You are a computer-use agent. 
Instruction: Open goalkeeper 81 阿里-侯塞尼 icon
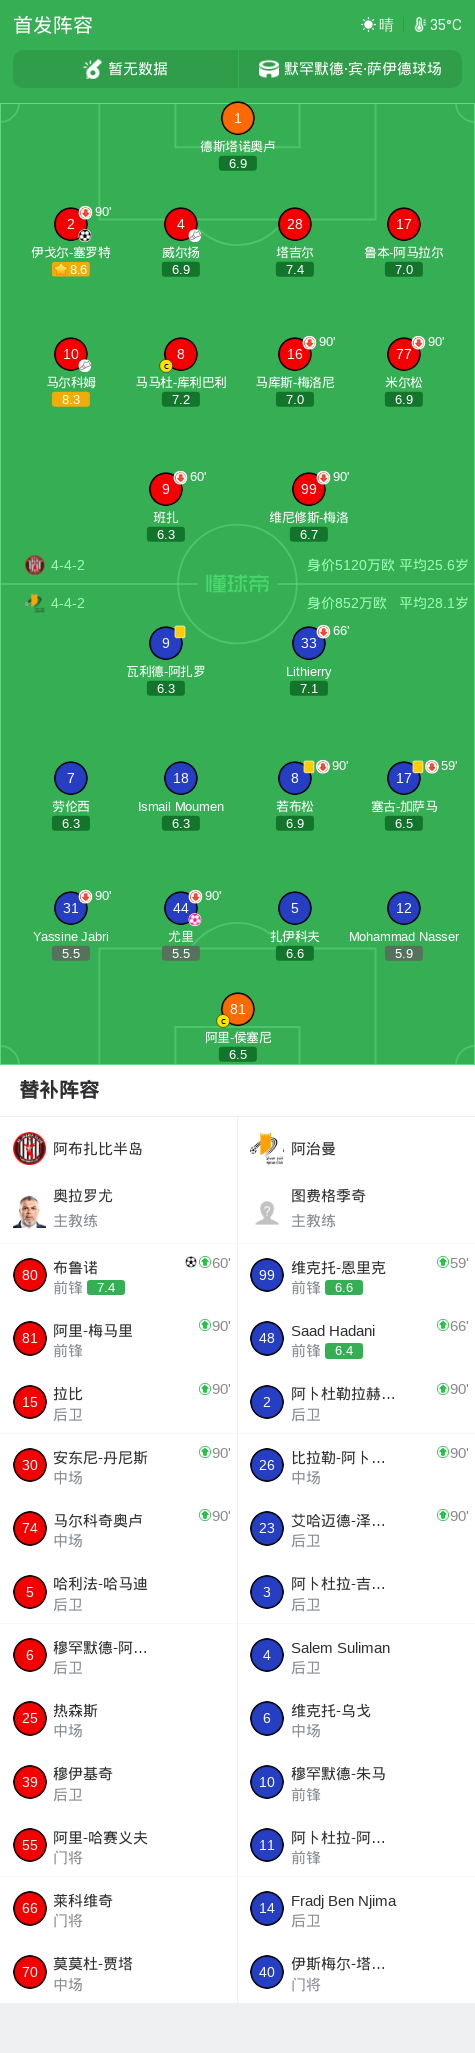click(x=237, y=1009)
